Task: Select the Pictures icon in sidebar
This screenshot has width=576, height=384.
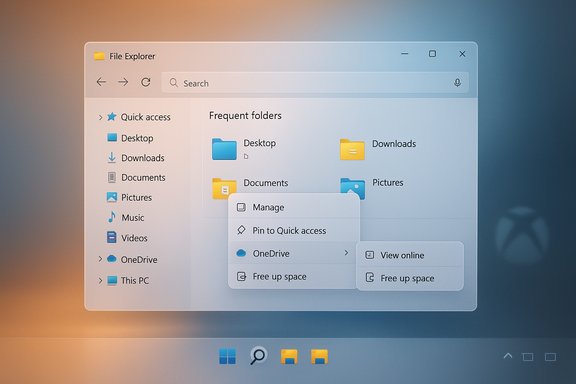Action: point(112,197)
